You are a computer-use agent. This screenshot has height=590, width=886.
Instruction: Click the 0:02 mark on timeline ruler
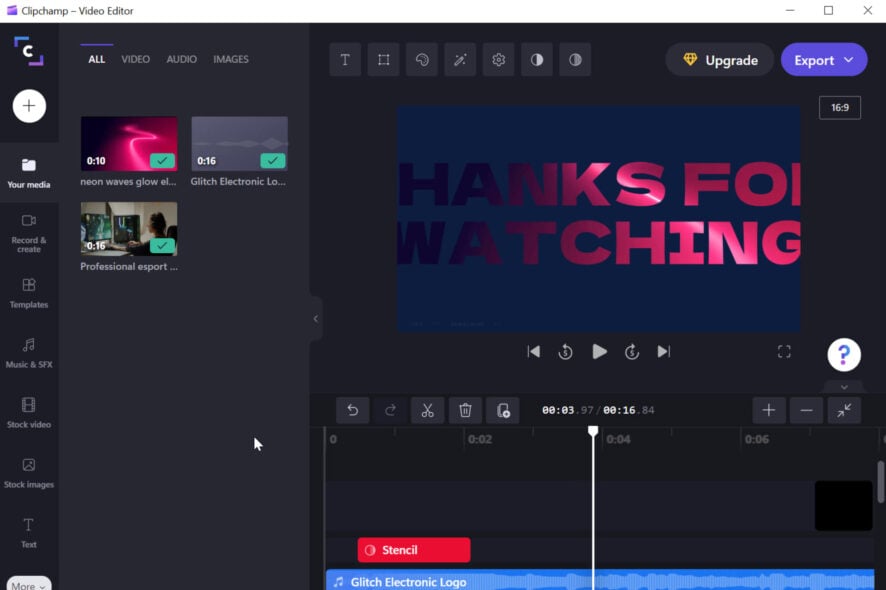click(480, 439)
